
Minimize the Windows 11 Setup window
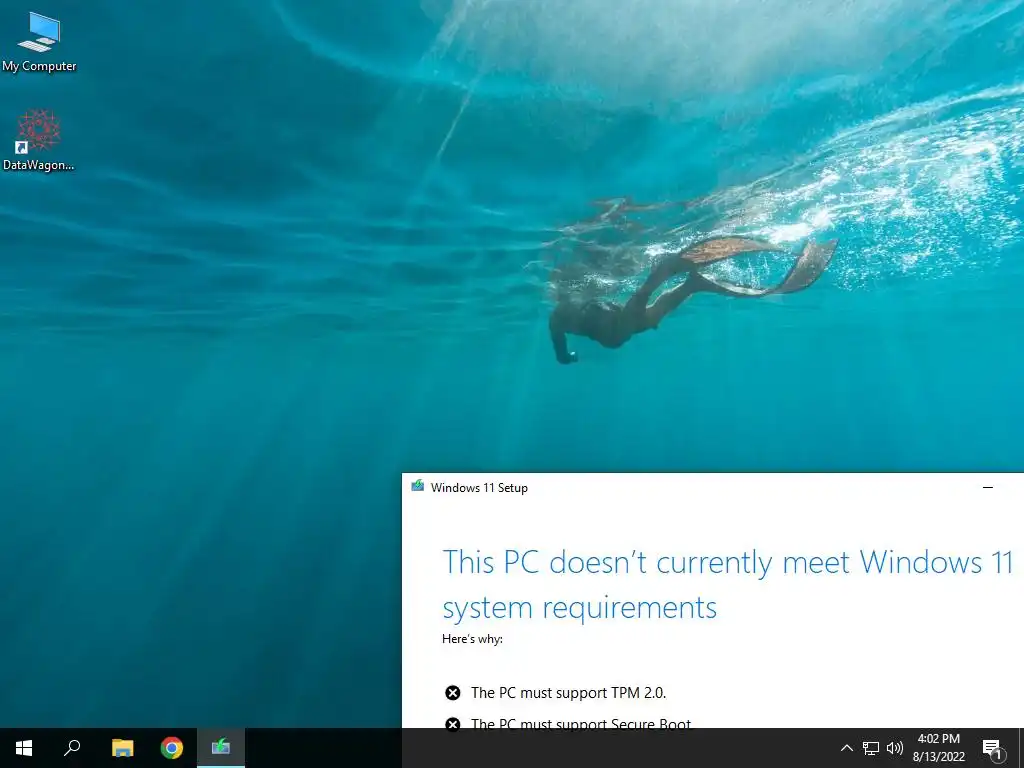coord(988,488)
